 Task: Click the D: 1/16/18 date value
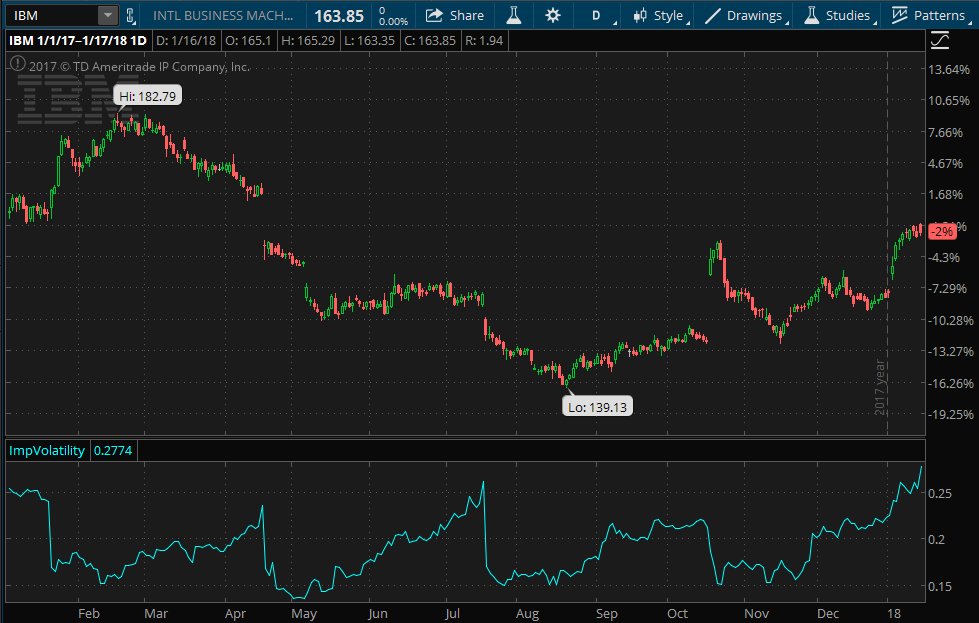tap(185, 41)
